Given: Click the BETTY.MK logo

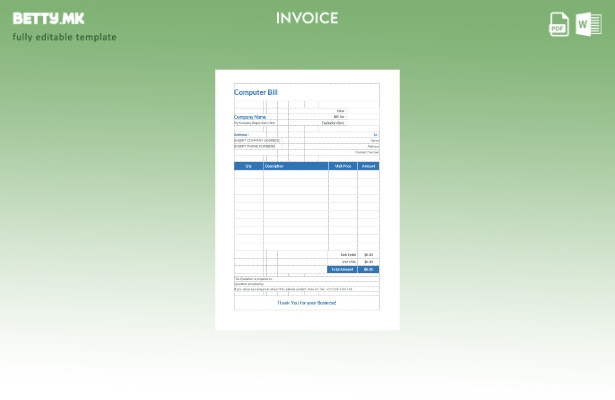Looking at the screenshot, I should pos(48,18).
